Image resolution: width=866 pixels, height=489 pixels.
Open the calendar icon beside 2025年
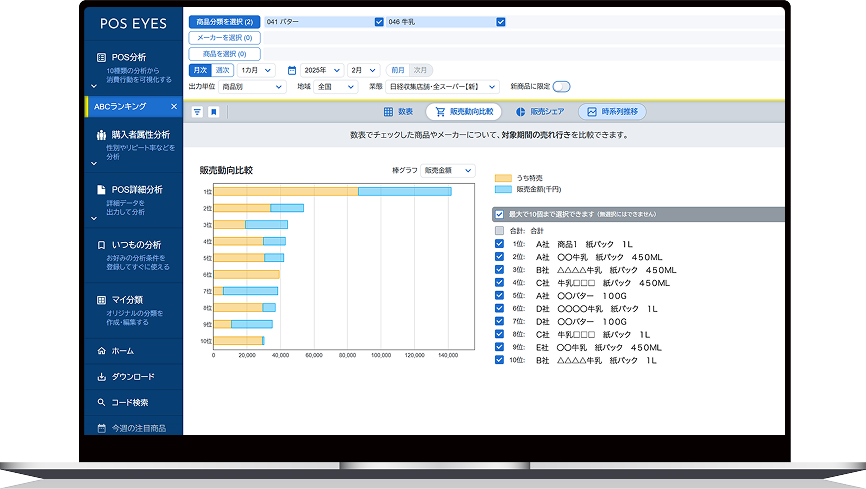pyautogui.click(x=292, y=71)
